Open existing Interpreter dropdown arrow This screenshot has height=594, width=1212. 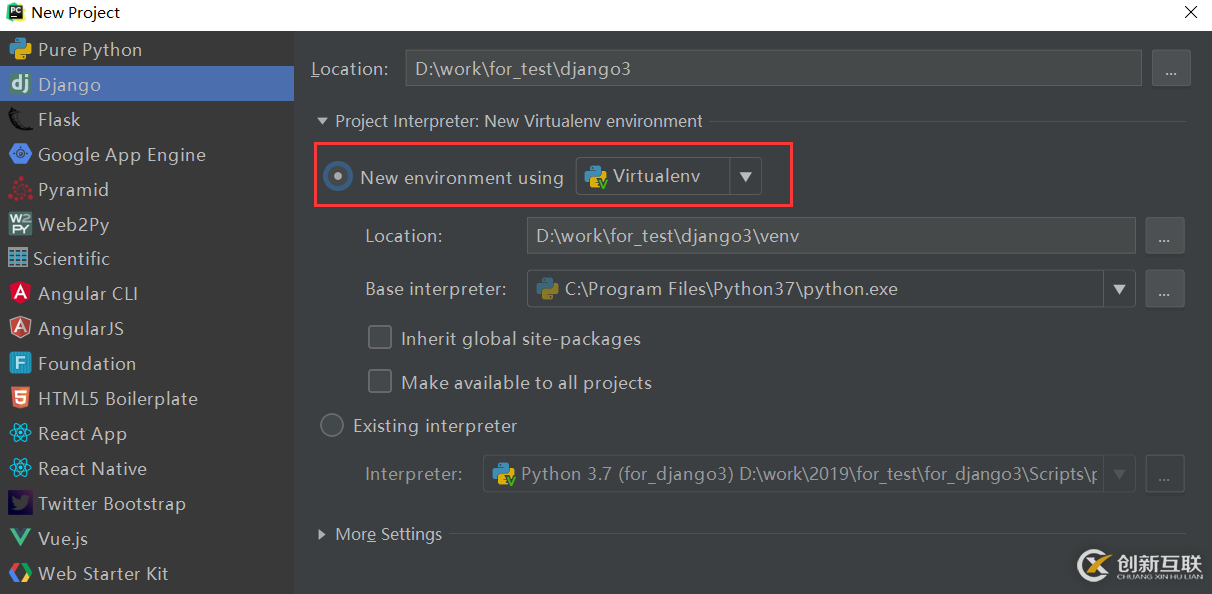[1120, 474]
